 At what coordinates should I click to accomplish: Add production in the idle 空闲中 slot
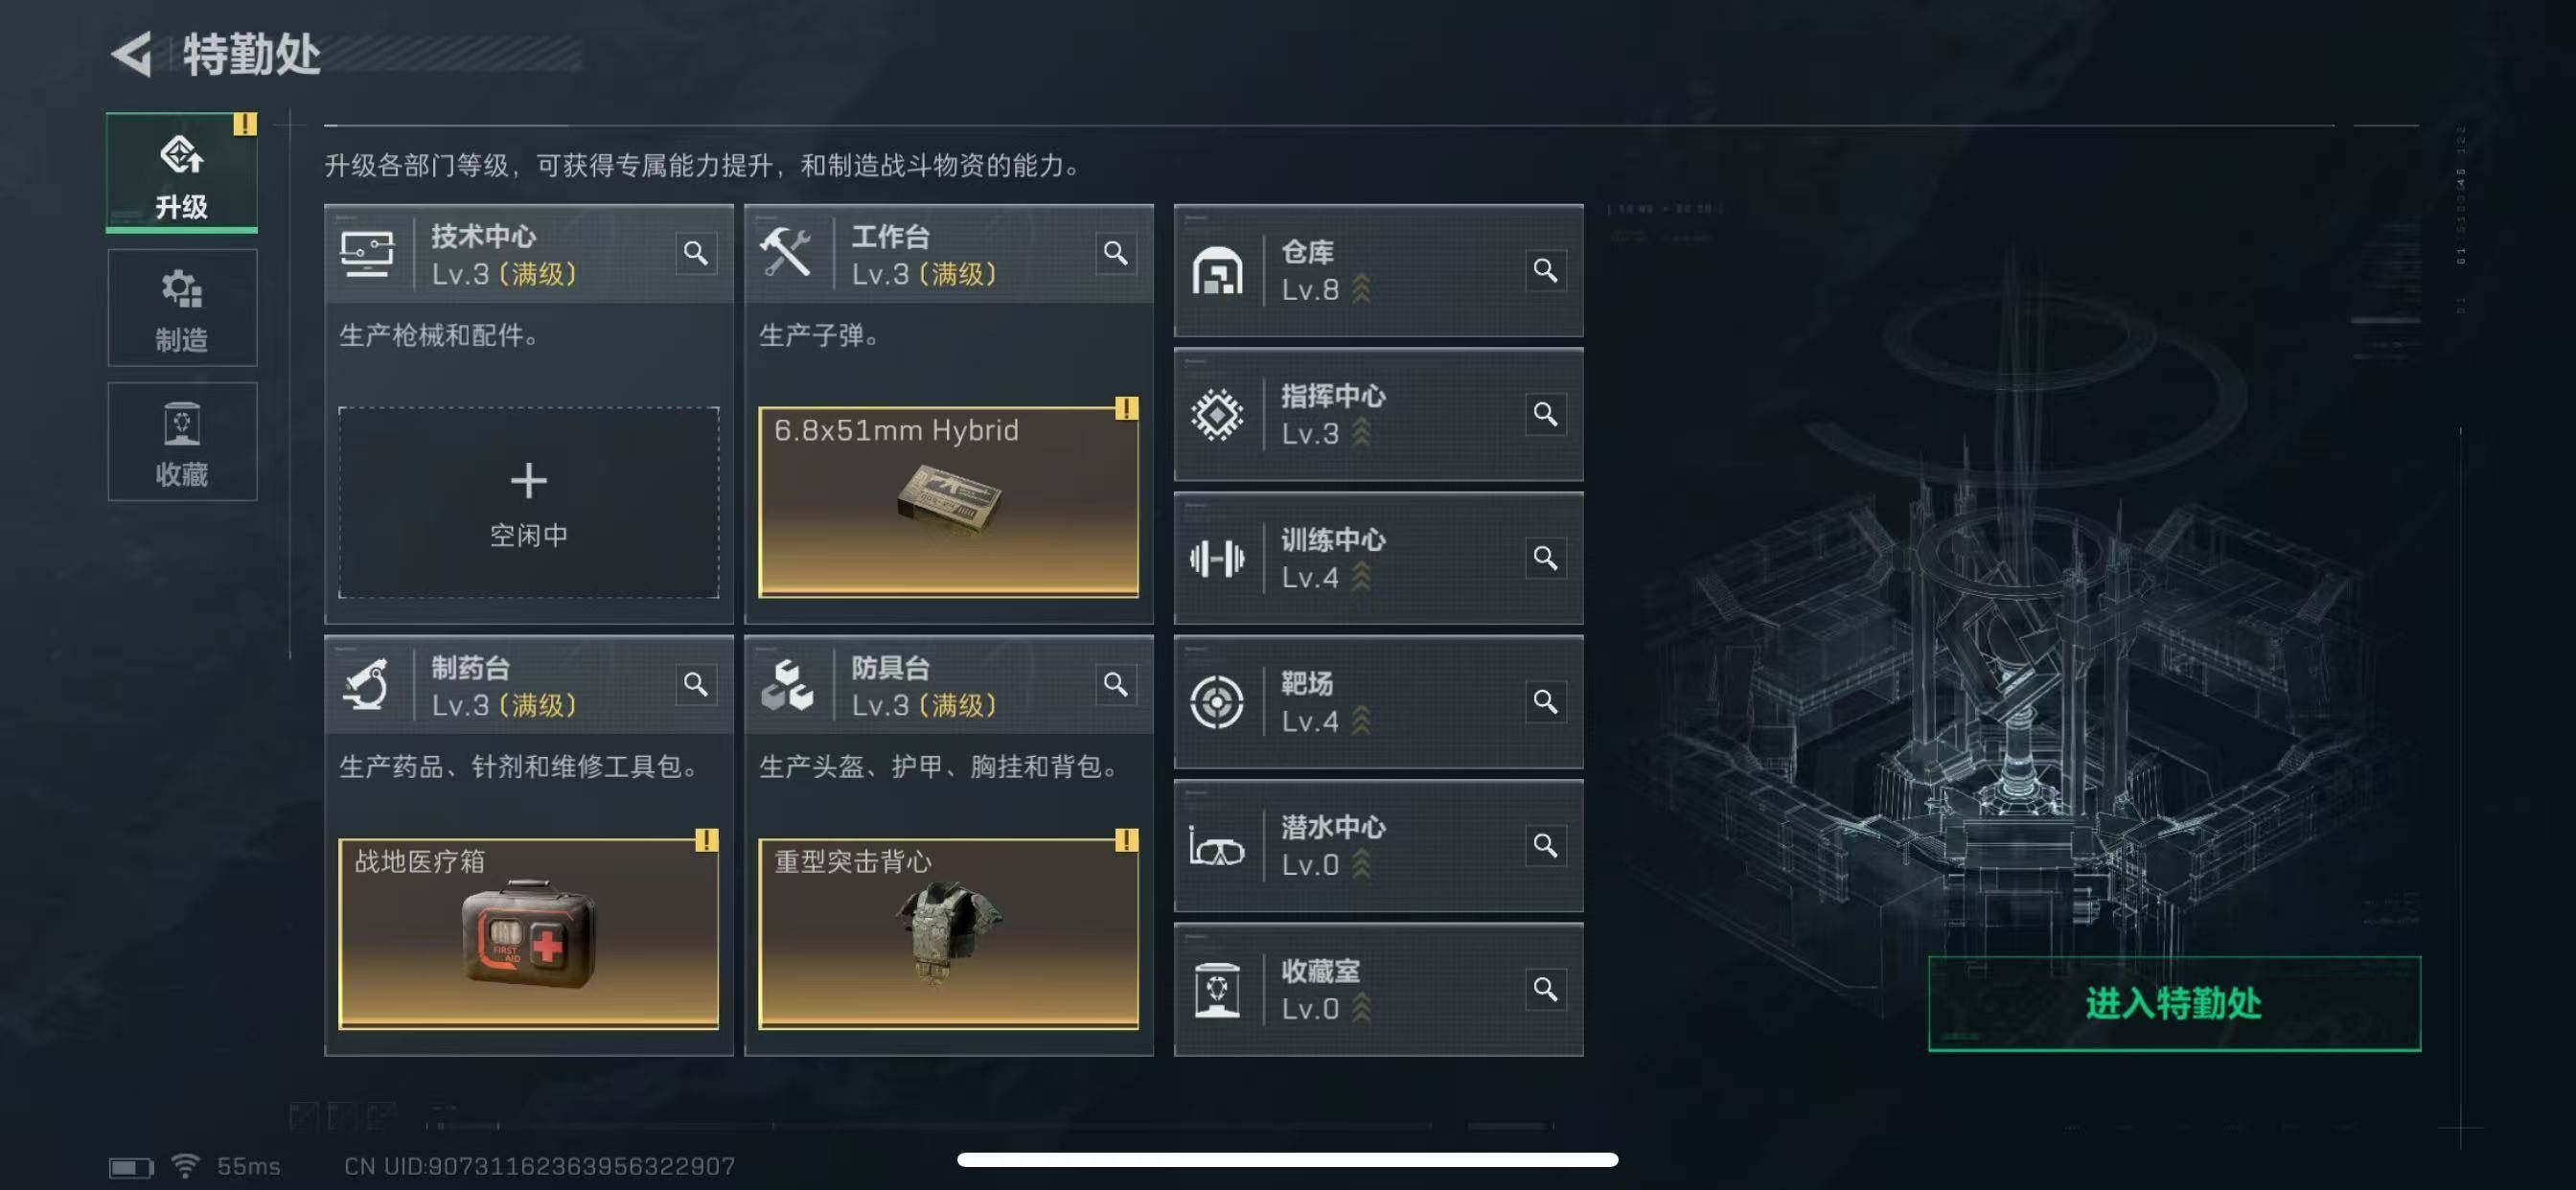pyautogui.click(x=528, y=502)
